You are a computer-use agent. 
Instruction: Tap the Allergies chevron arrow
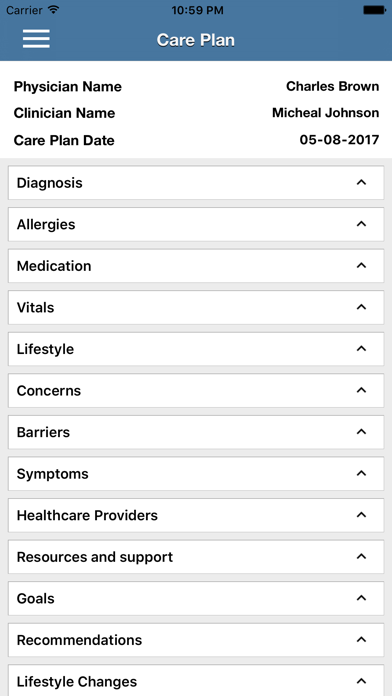pyautogui.click(x=361, y=224)
